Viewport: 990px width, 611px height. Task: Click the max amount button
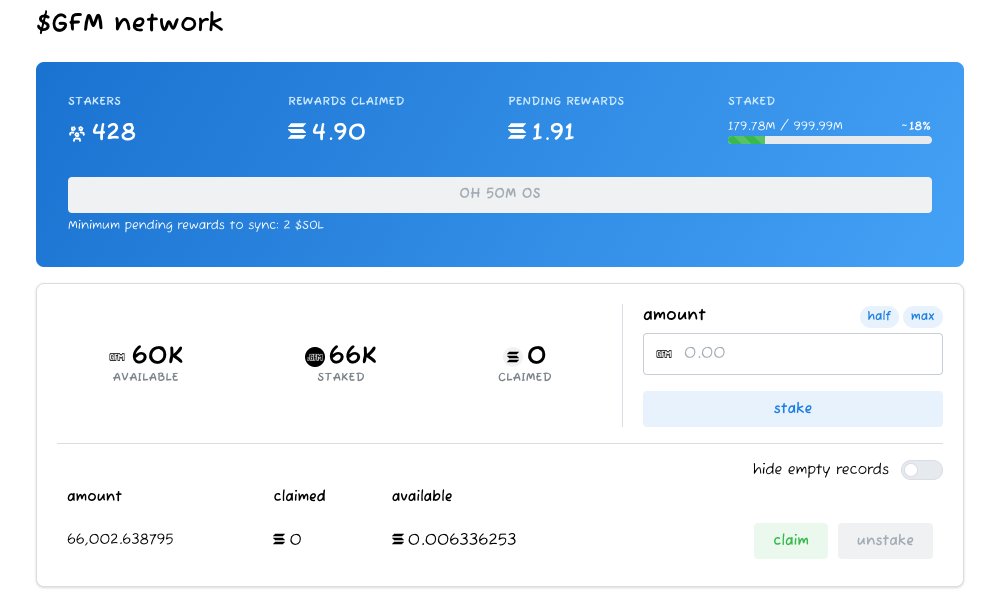coord(922,316)
